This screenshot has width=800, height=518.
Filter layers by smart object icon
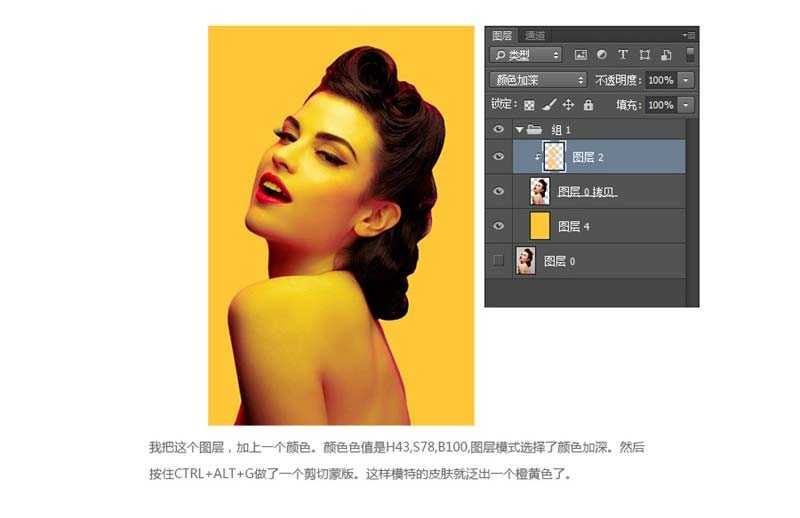[x=666, y=55]
